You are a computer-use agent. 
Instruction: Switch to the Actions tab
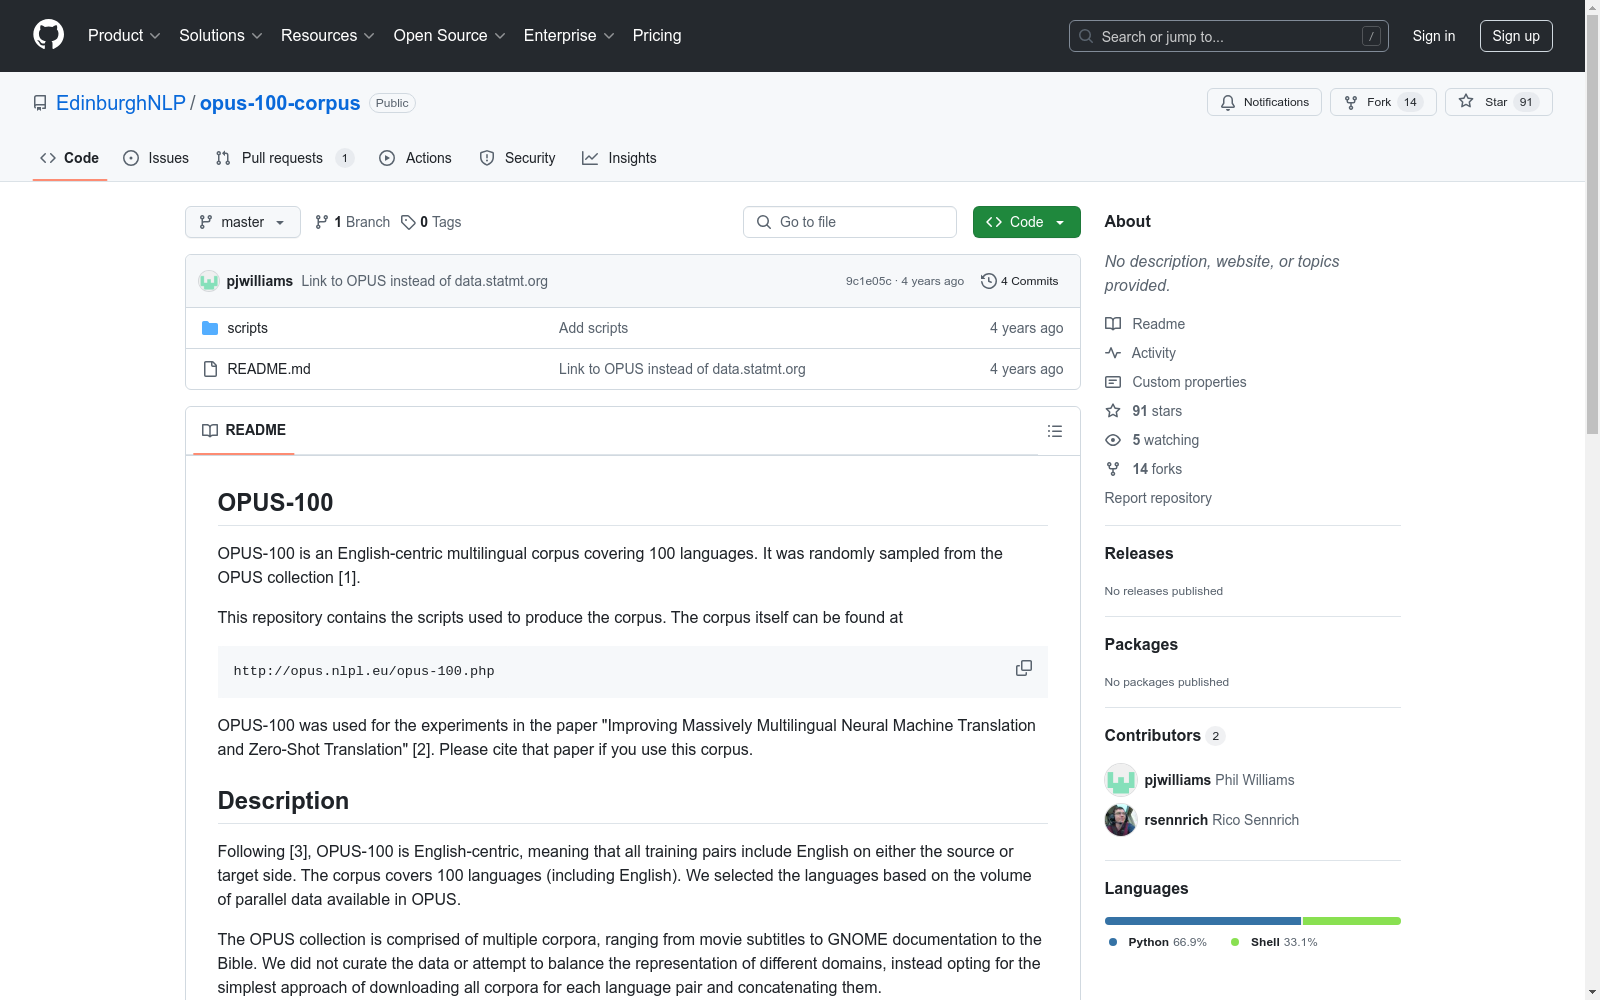[x=416, y=158]
